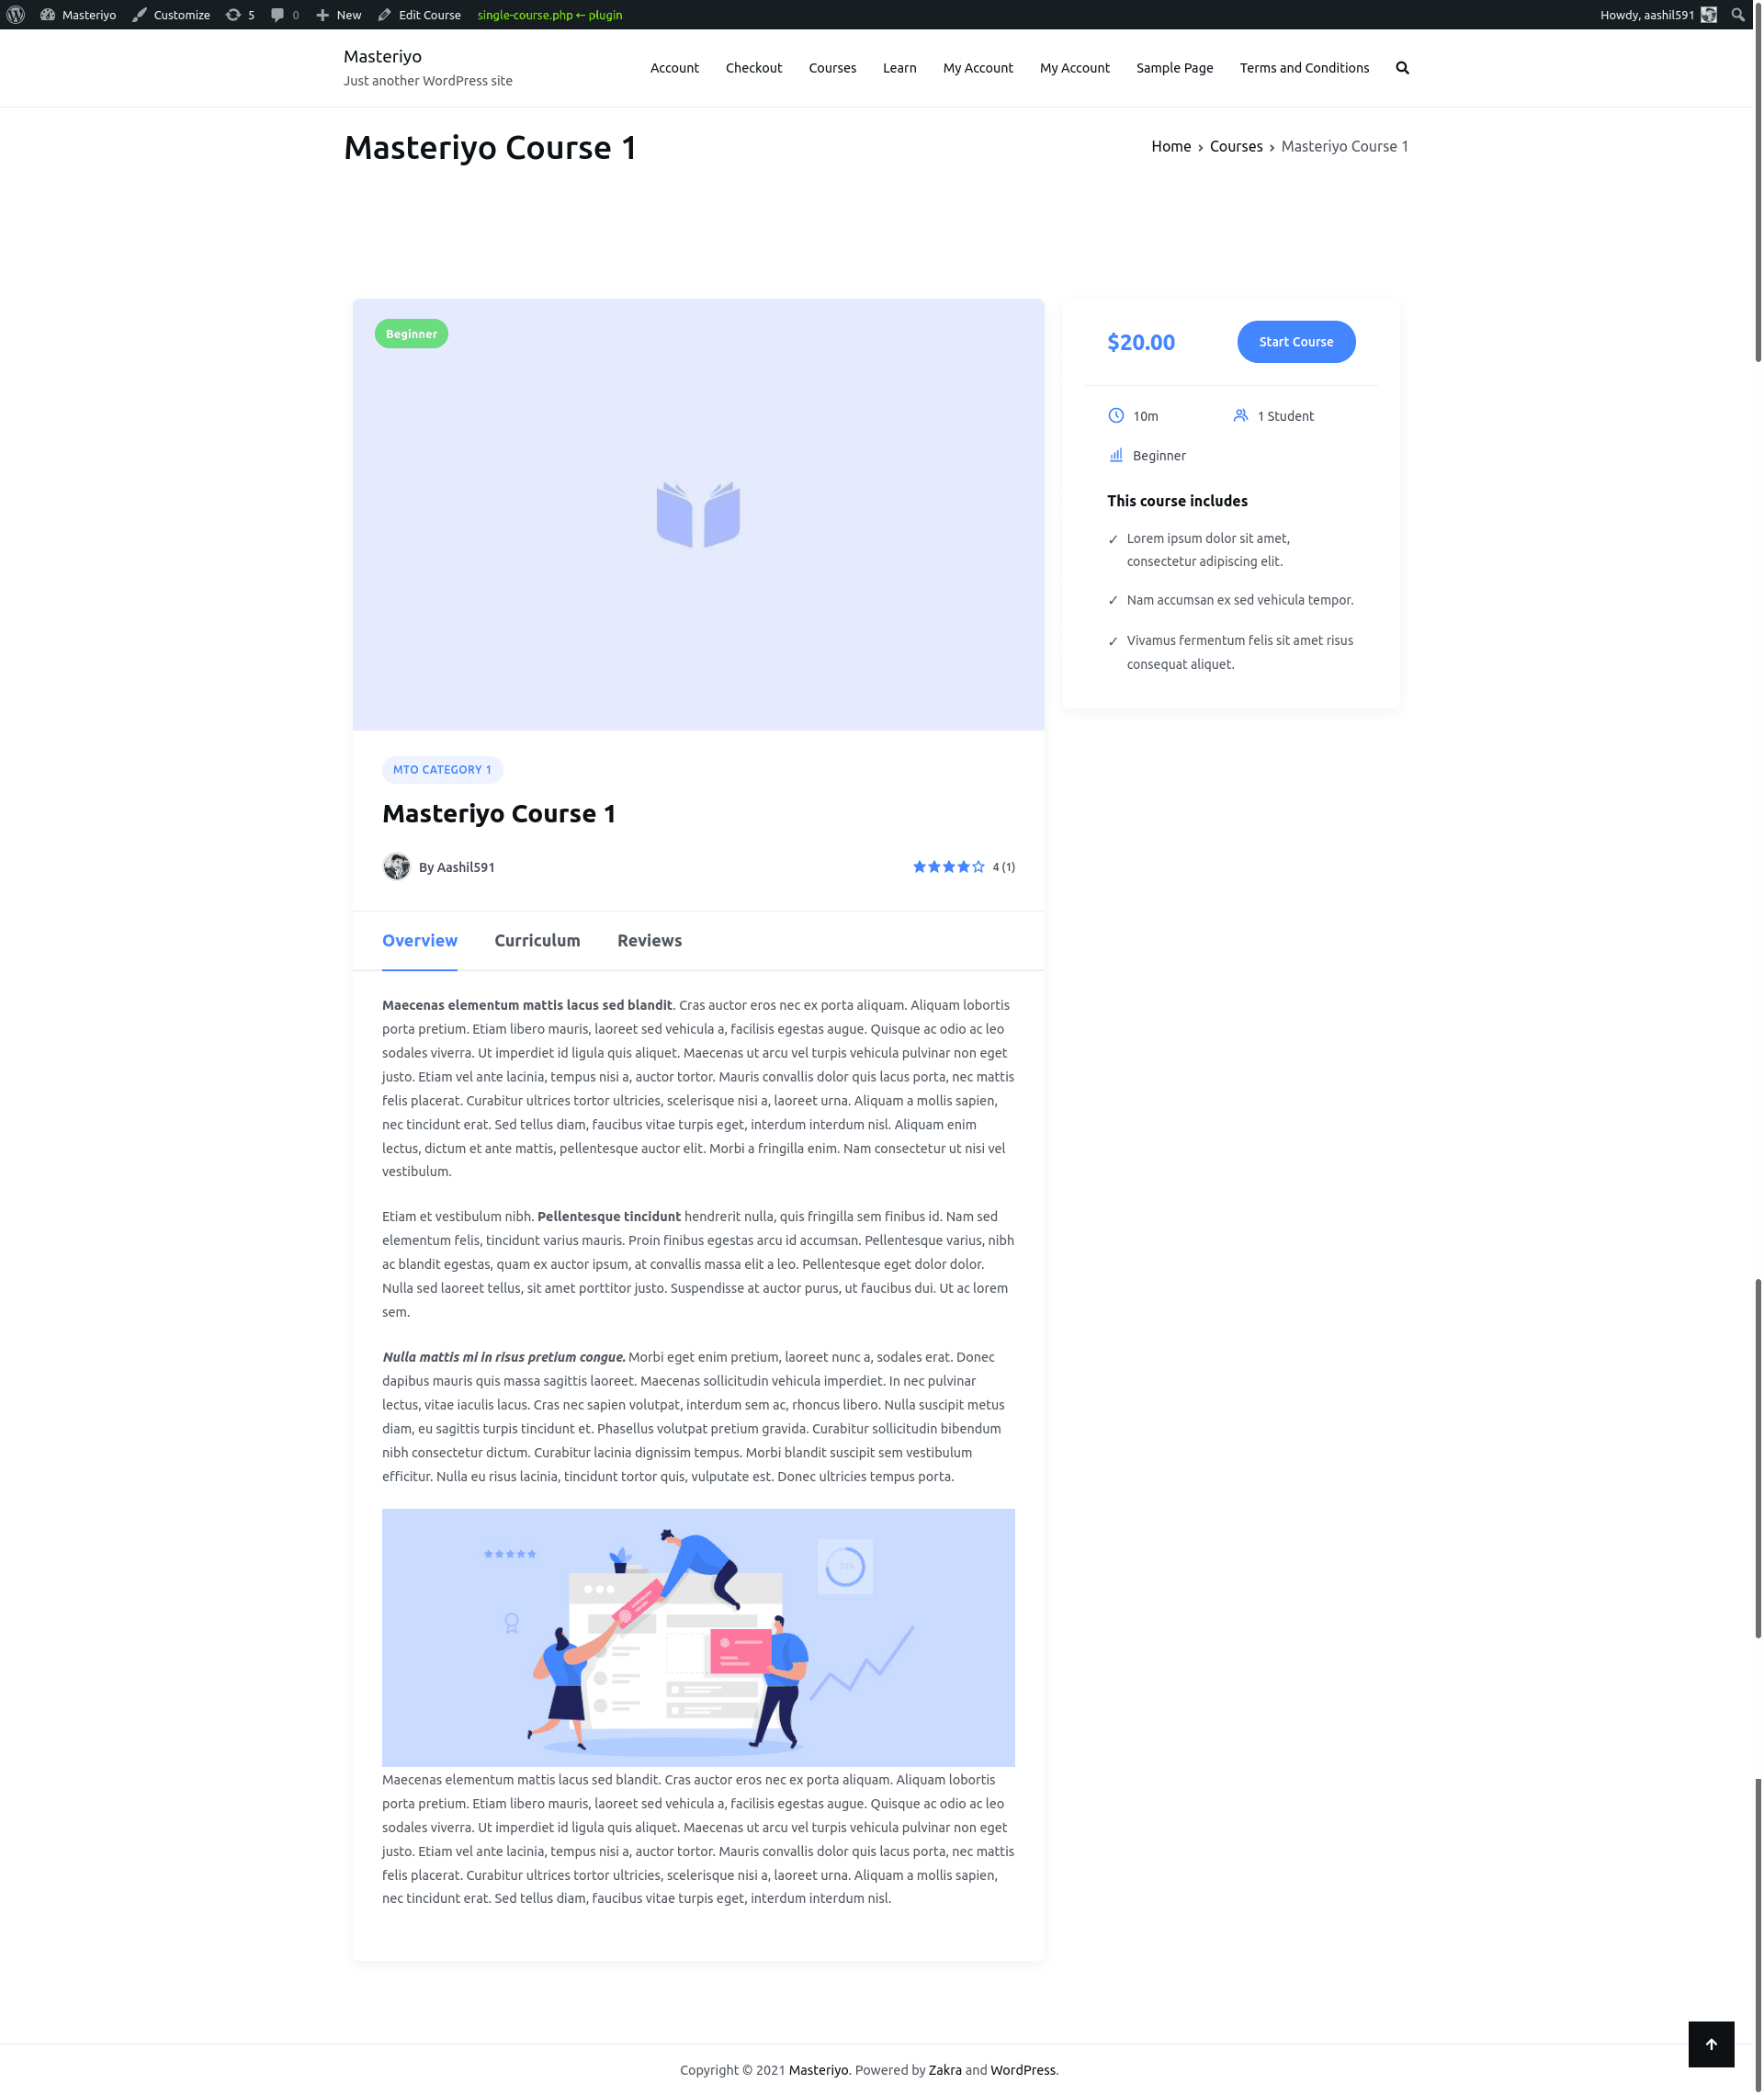The width and height of the screenshot is (1764, 2095).
Task: Click the search magnifier icon in navbar
Action: (x=1402, y=66)
